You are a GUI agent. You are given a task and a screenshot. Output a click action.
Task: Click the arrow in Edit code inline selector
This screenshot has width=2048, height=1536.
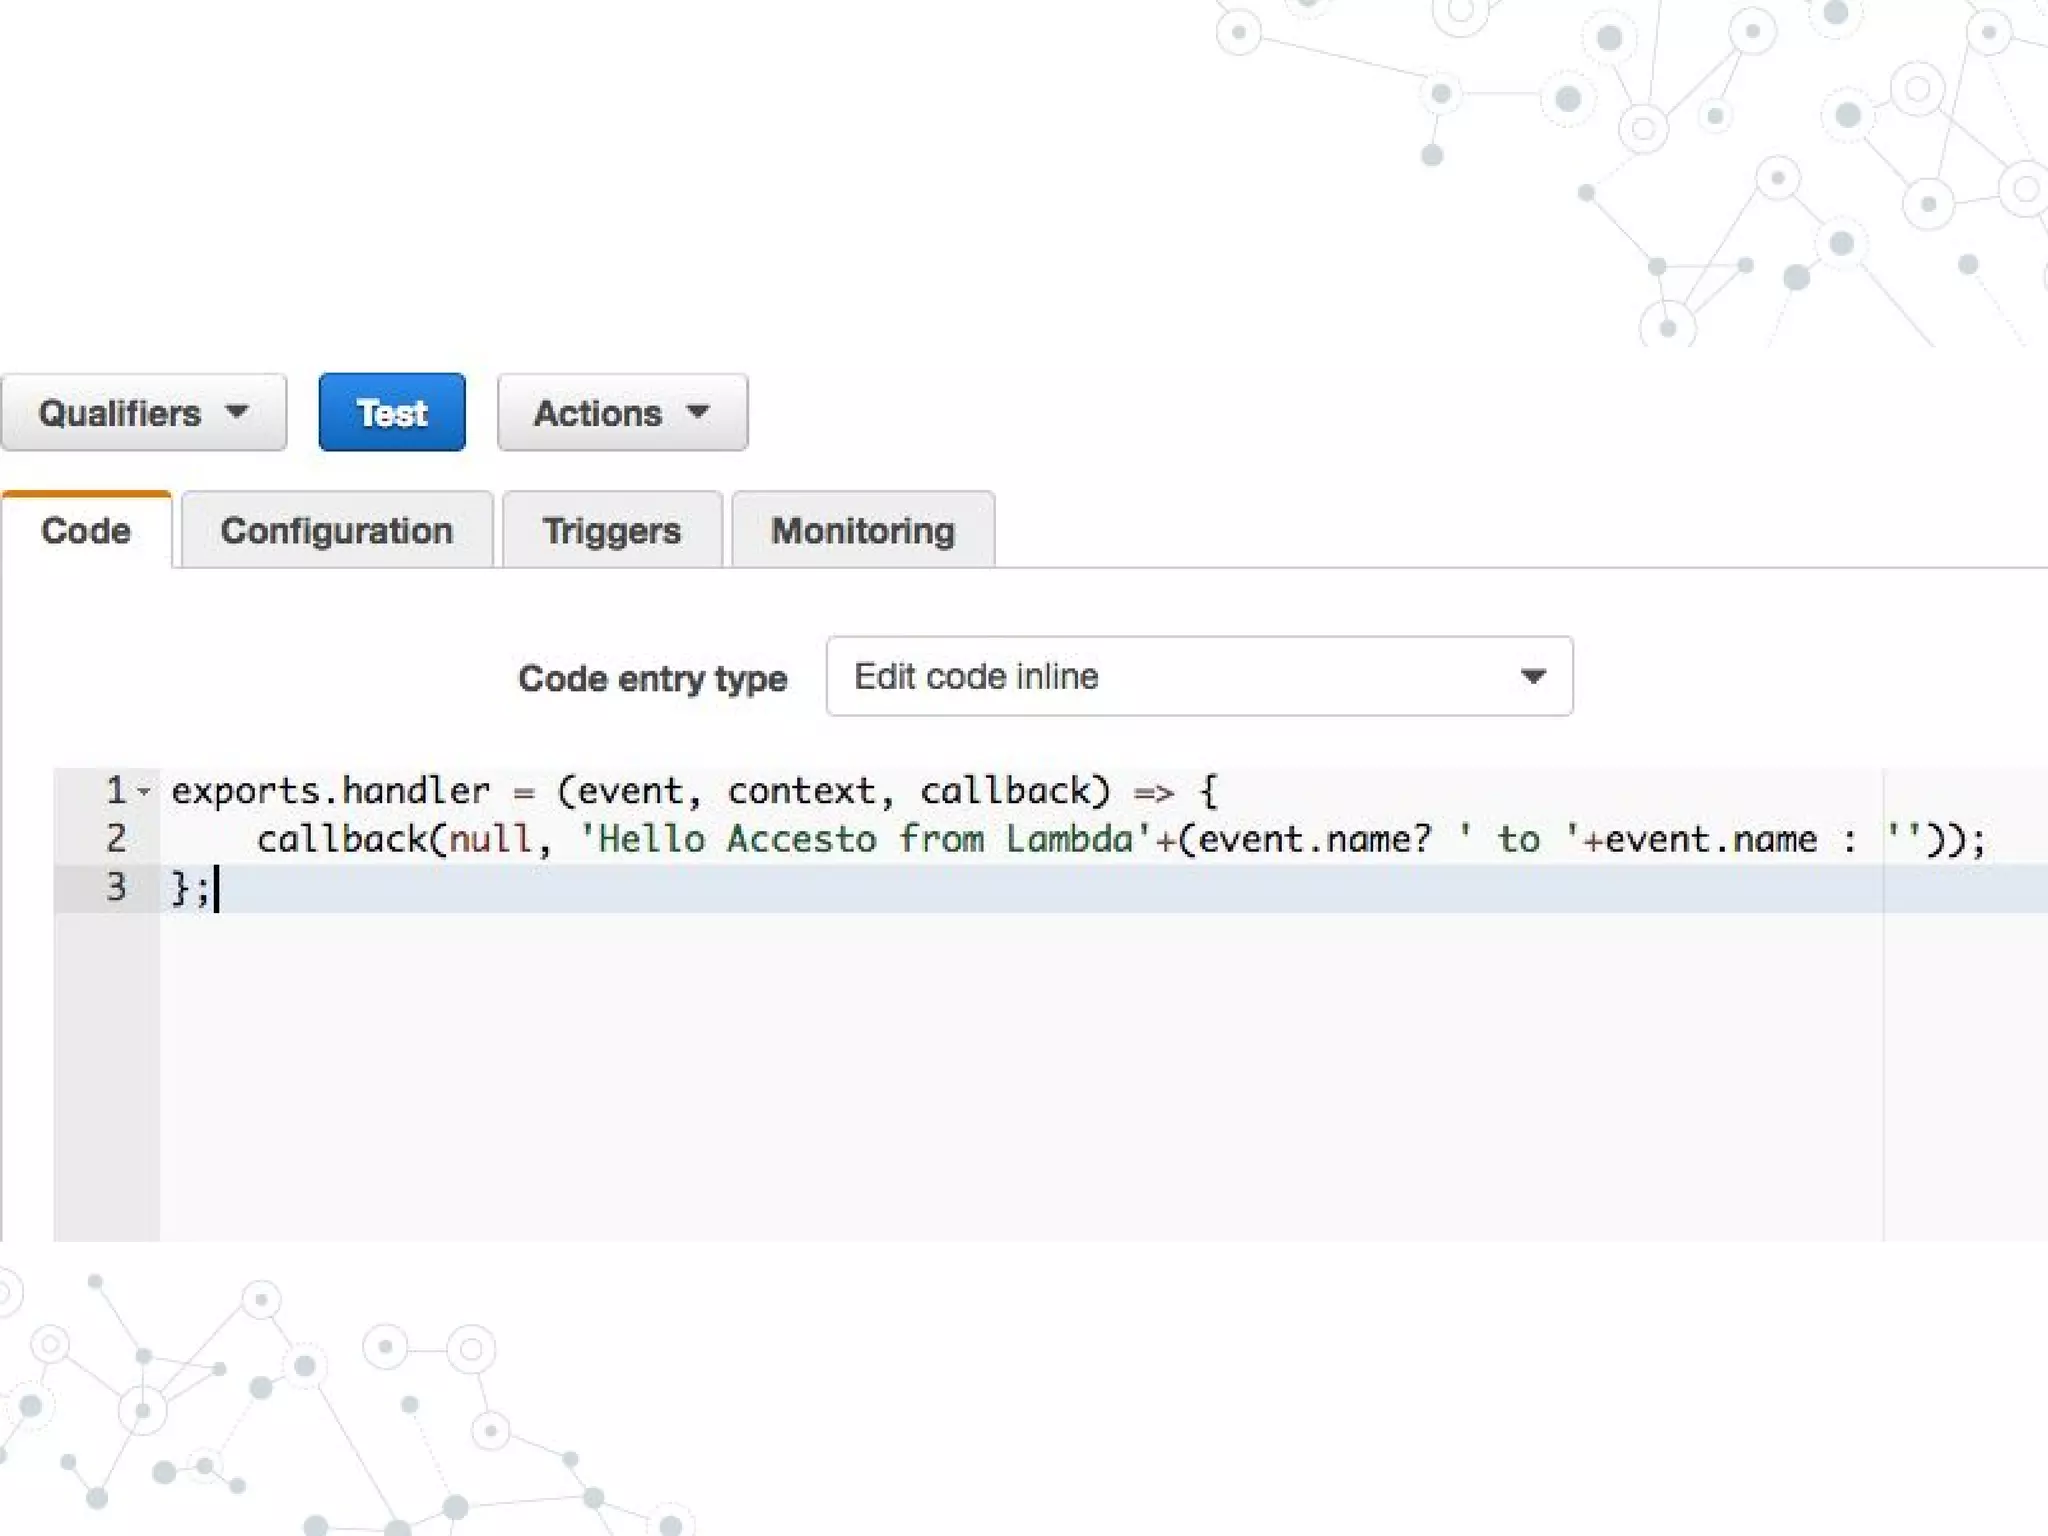[x=1533, y=677]
